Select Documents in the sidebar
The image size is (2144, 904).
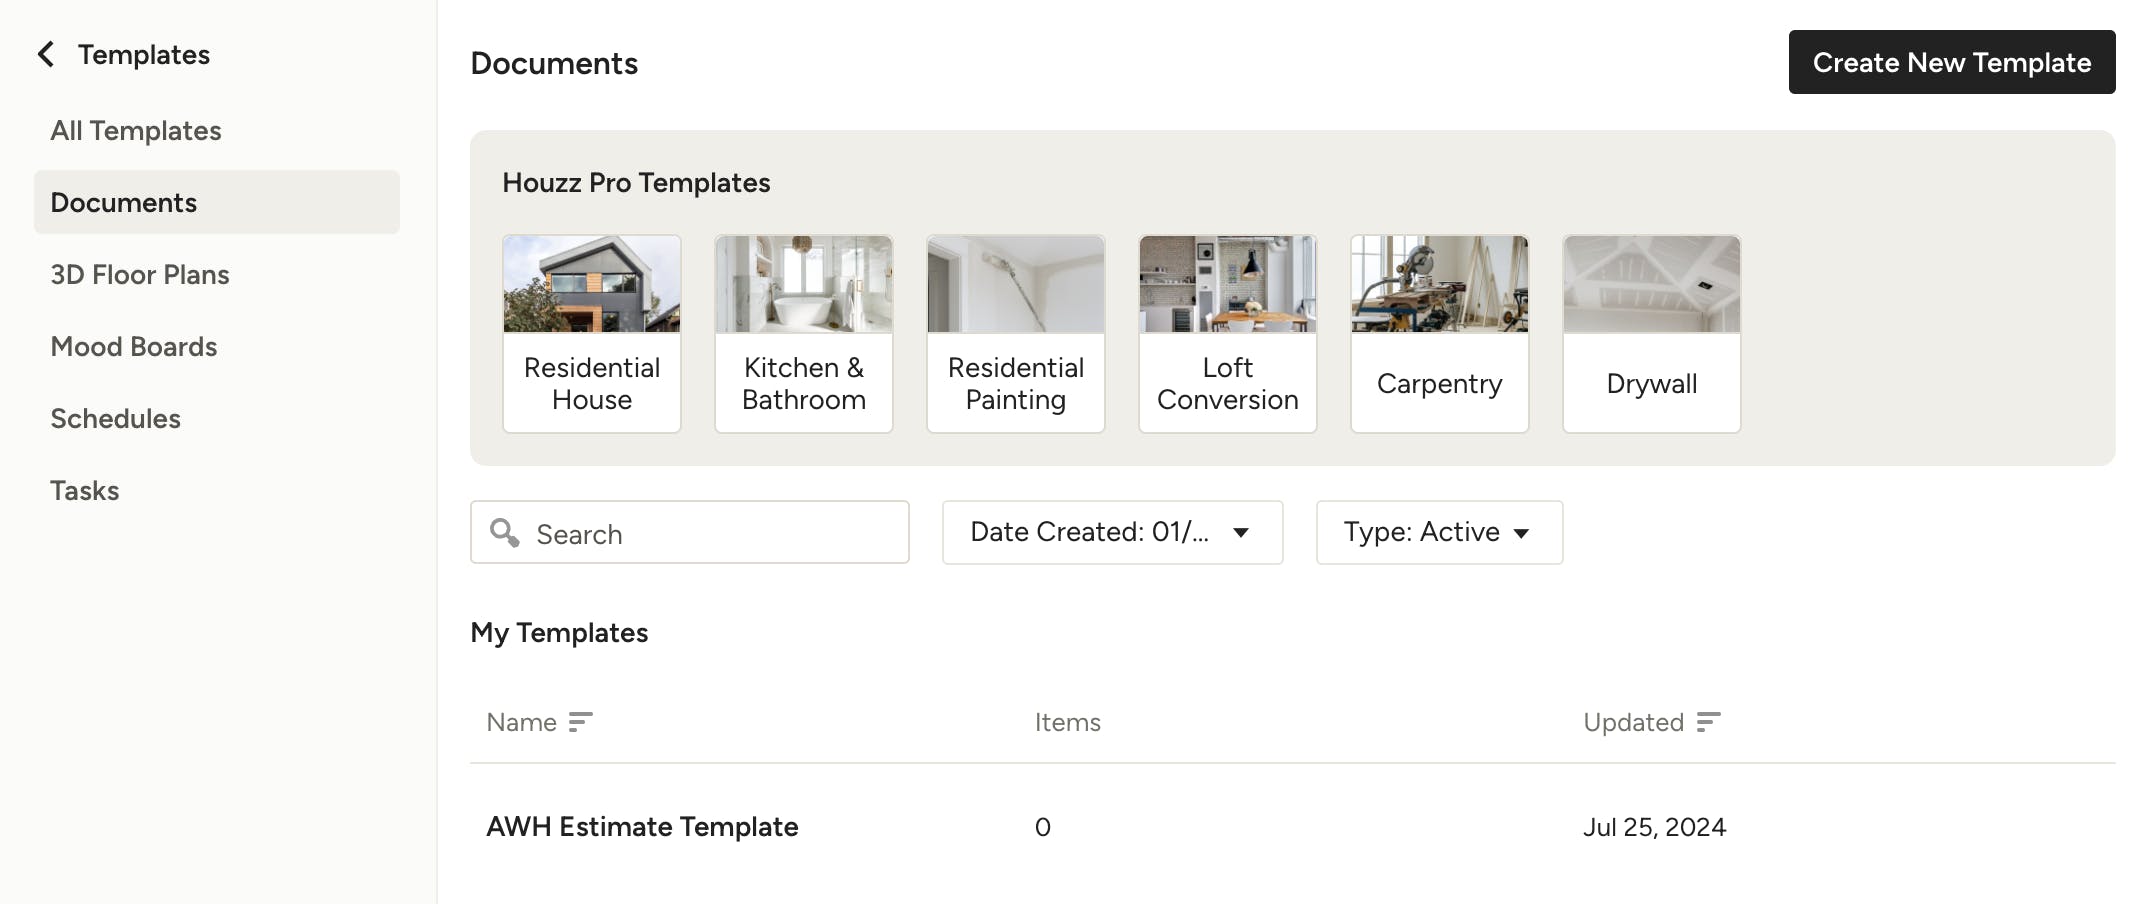tap(124, 203)
